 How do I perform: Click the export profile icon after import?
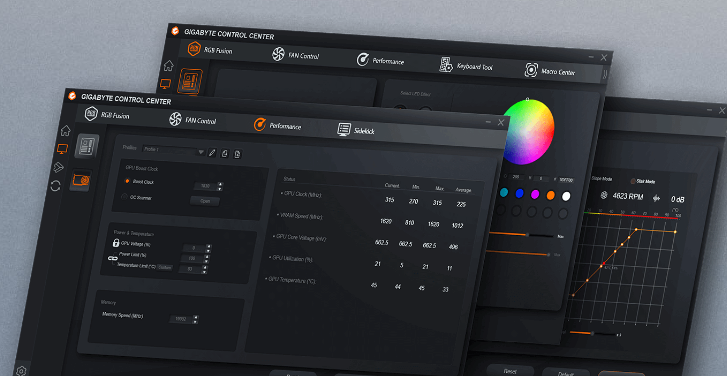pyautogui.click(x=237, y=154)
